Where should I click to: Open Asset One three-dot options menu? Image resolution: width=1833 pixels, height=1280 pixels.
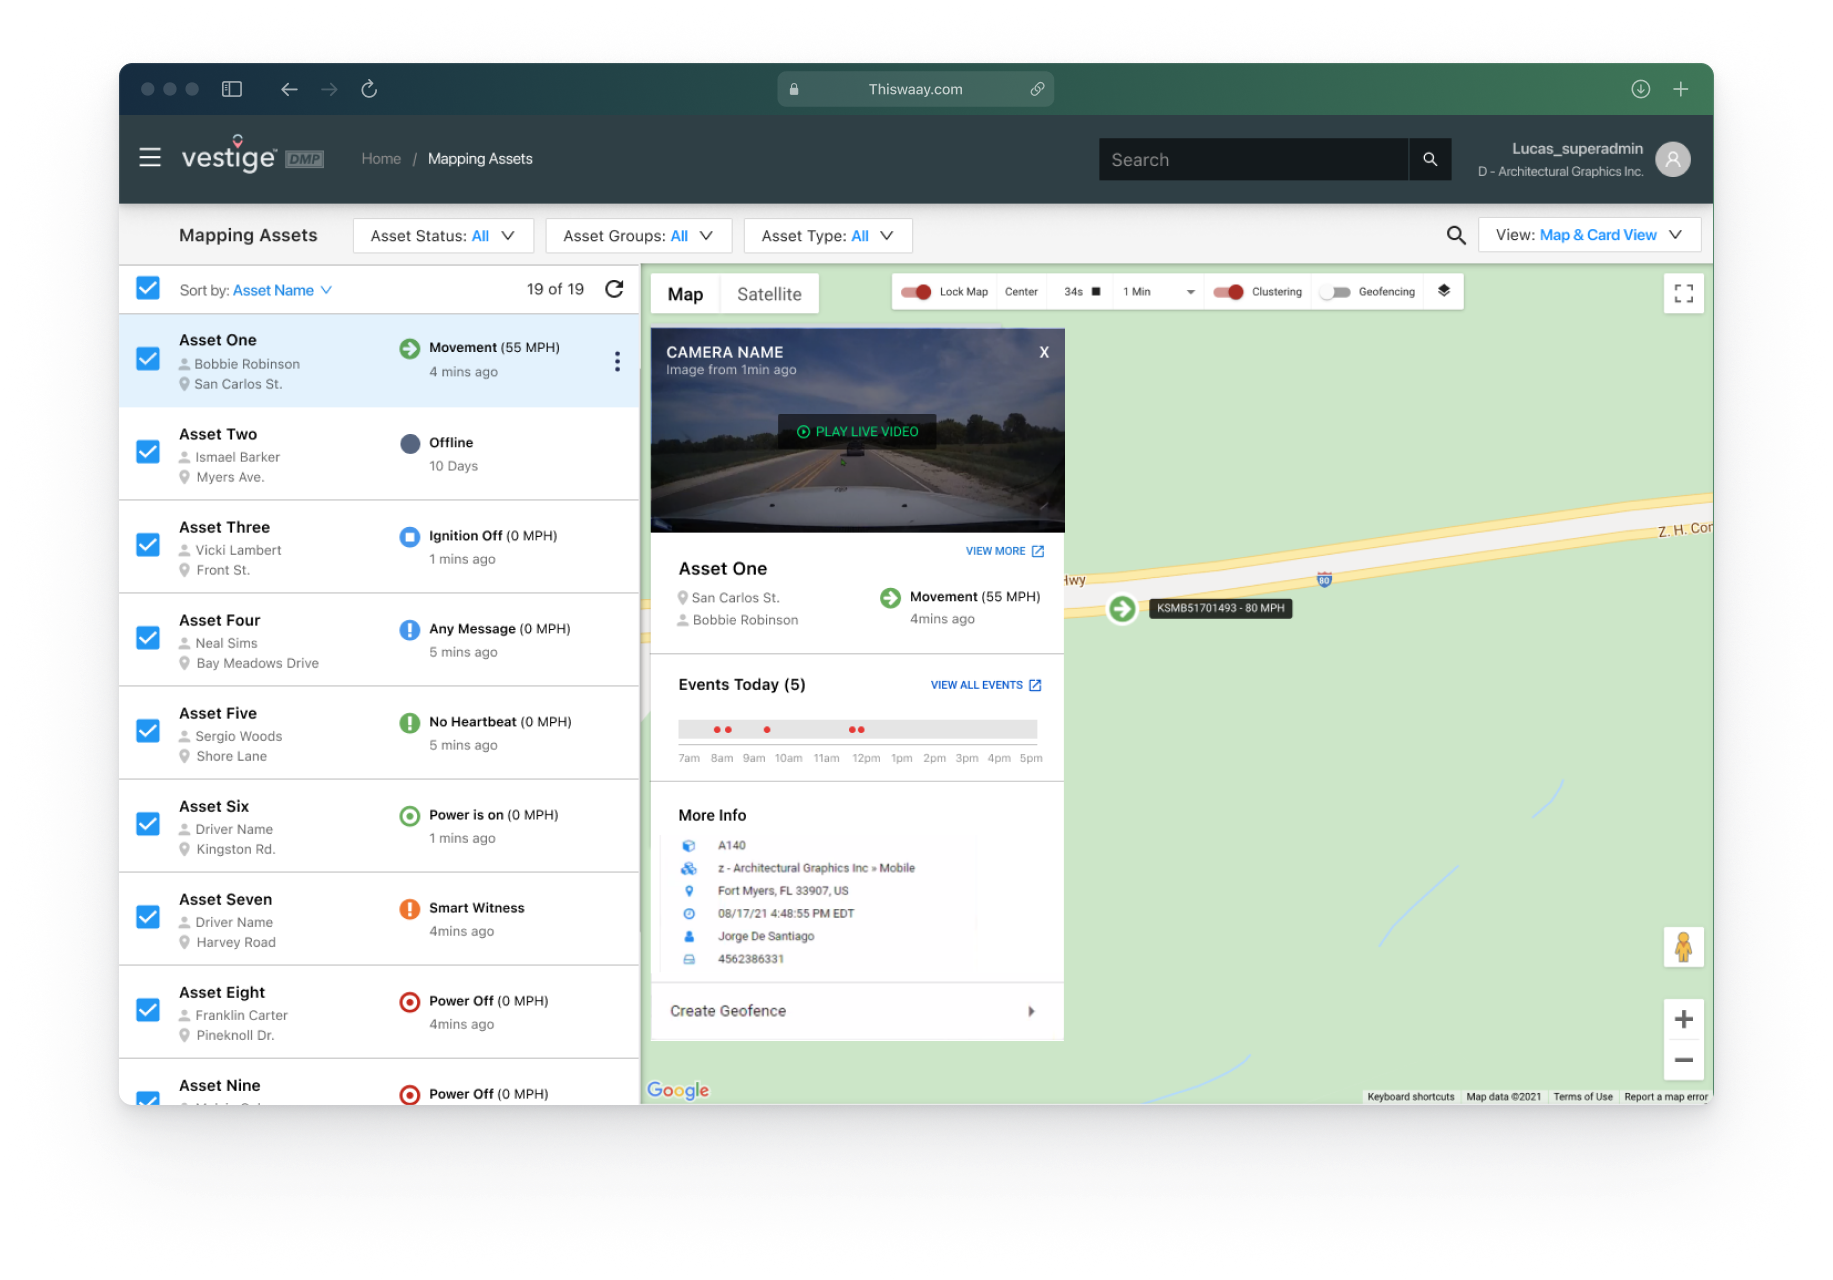click(x=617, y=361)
